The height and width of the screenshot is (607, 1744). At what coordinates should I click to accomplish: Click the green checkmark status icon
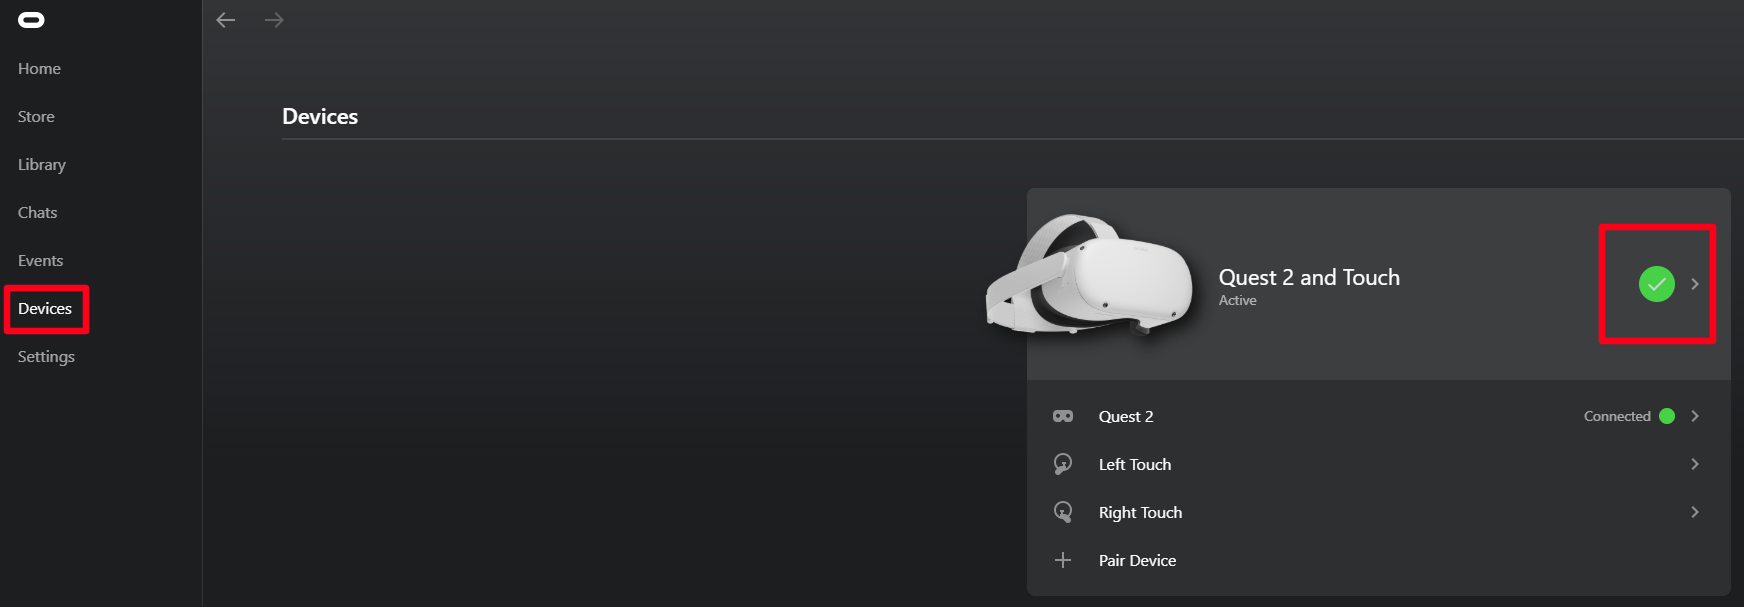1656,284
